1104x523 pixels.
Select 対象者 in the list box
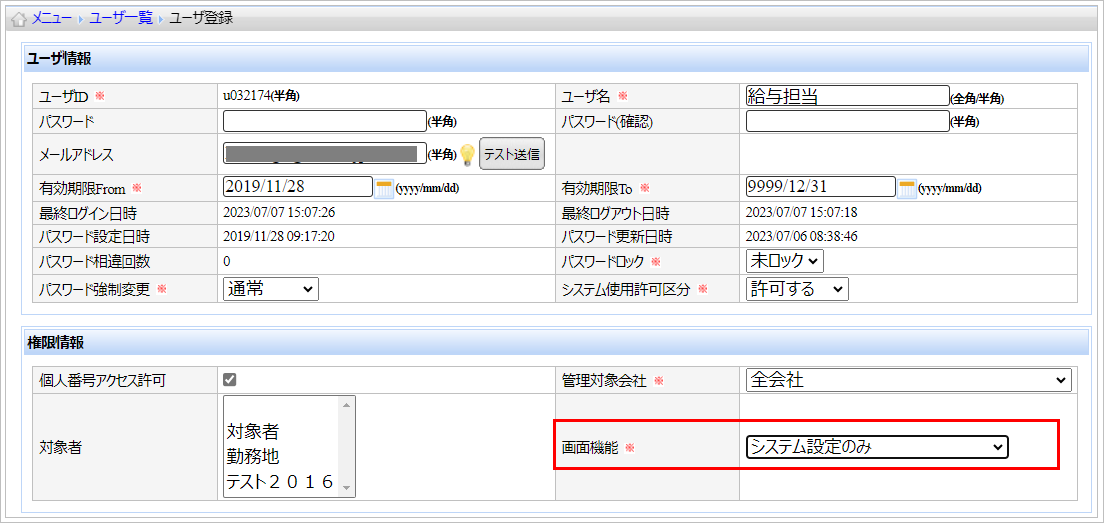[x=252, y=431]
